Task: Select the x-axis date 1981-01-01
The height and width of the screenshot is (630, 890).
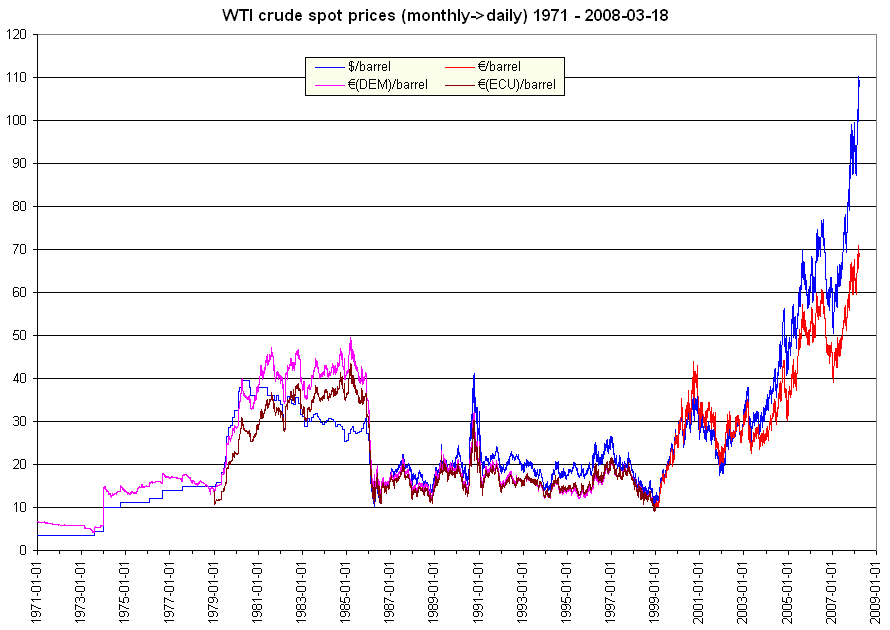Action: [258, 591]
